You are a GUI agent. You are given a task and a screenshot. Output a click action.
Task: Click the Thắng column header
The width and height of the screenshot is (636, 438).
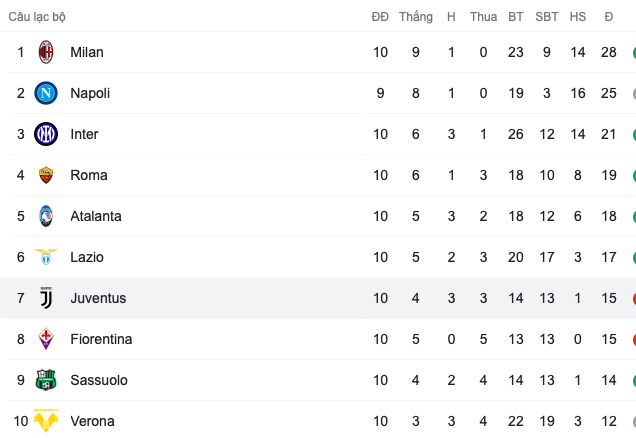tap(416, 17)
